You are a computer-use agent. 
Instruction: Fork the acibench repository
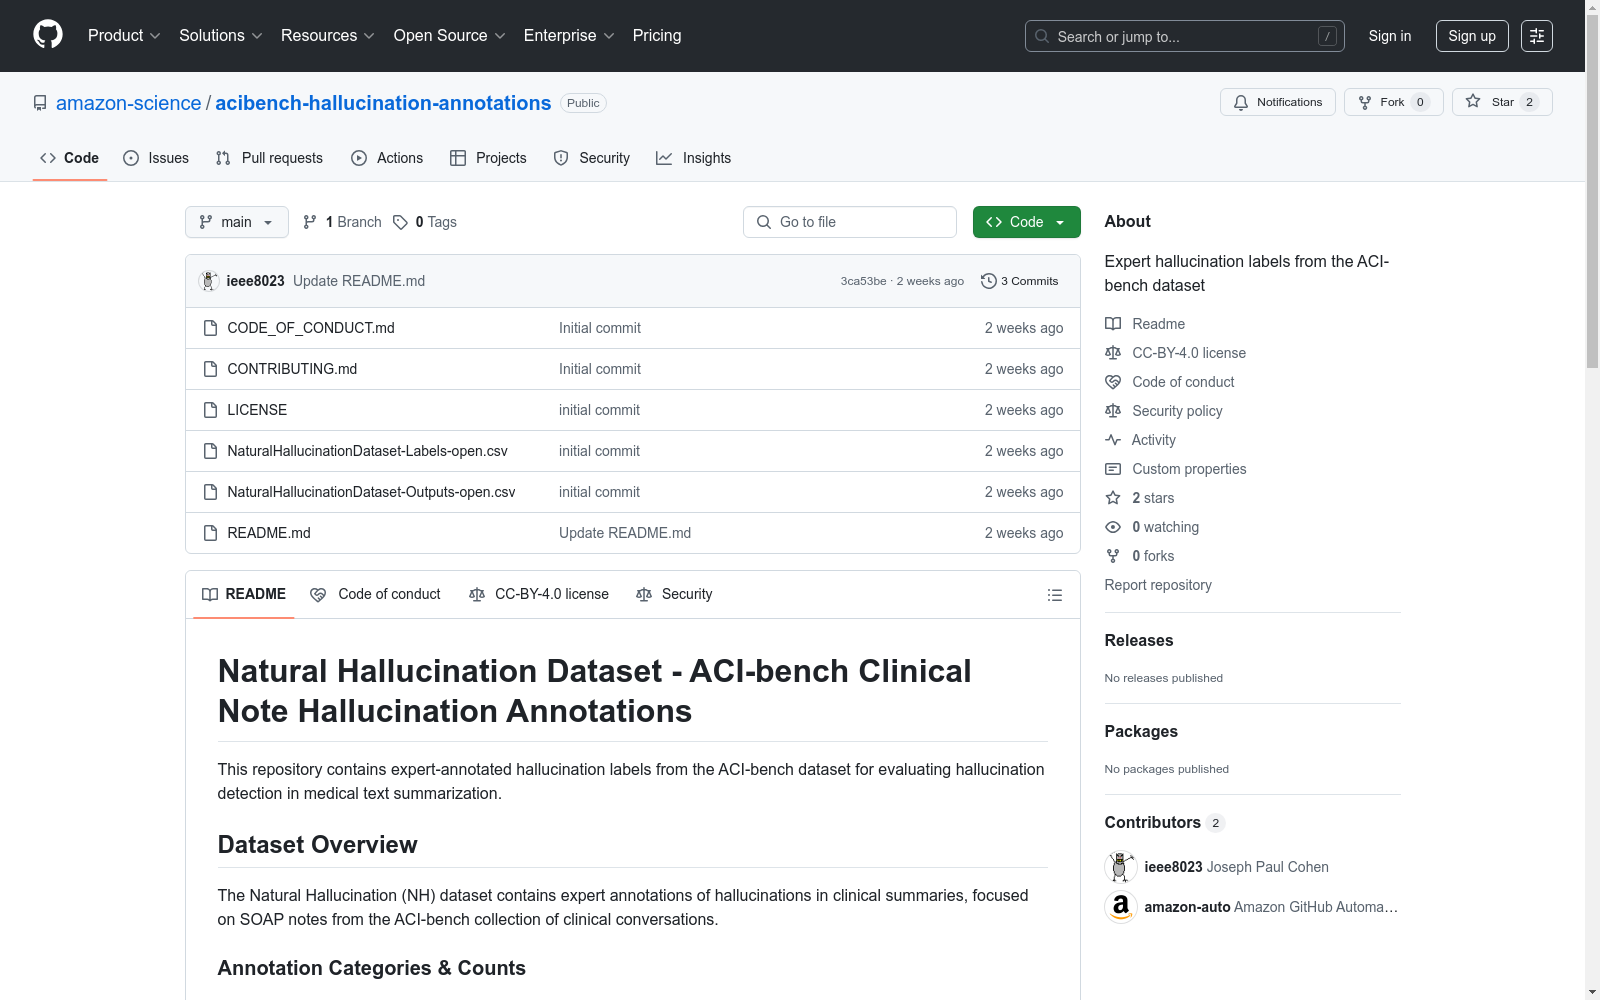[1393, 102]
